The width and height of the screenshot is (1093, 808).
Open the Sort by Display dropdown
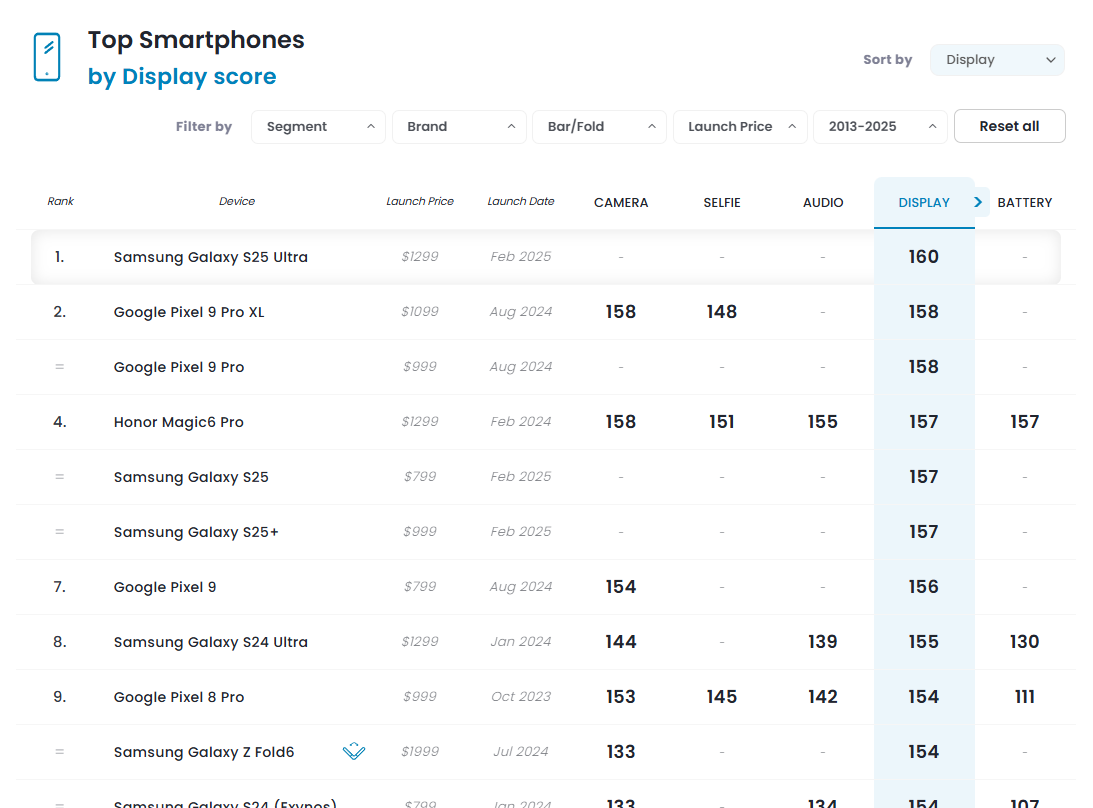[997, 60]
